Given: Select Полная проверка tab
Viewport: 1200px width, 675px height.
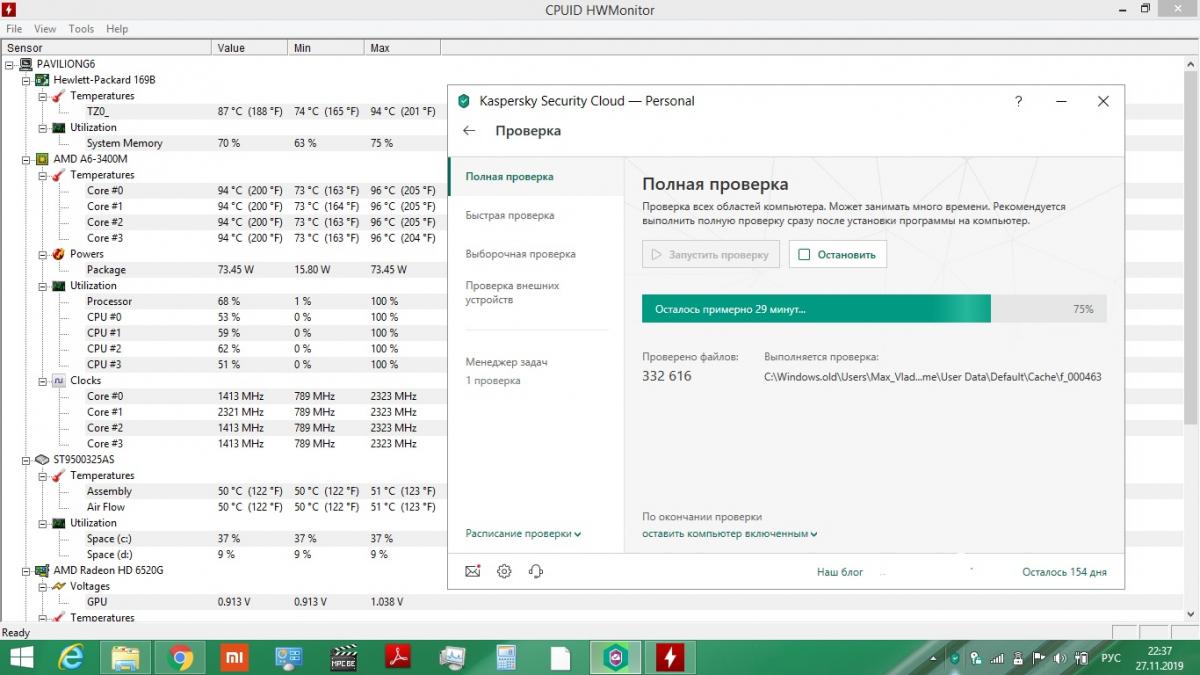Looking at the screenshot, I should tap(536, 177).
